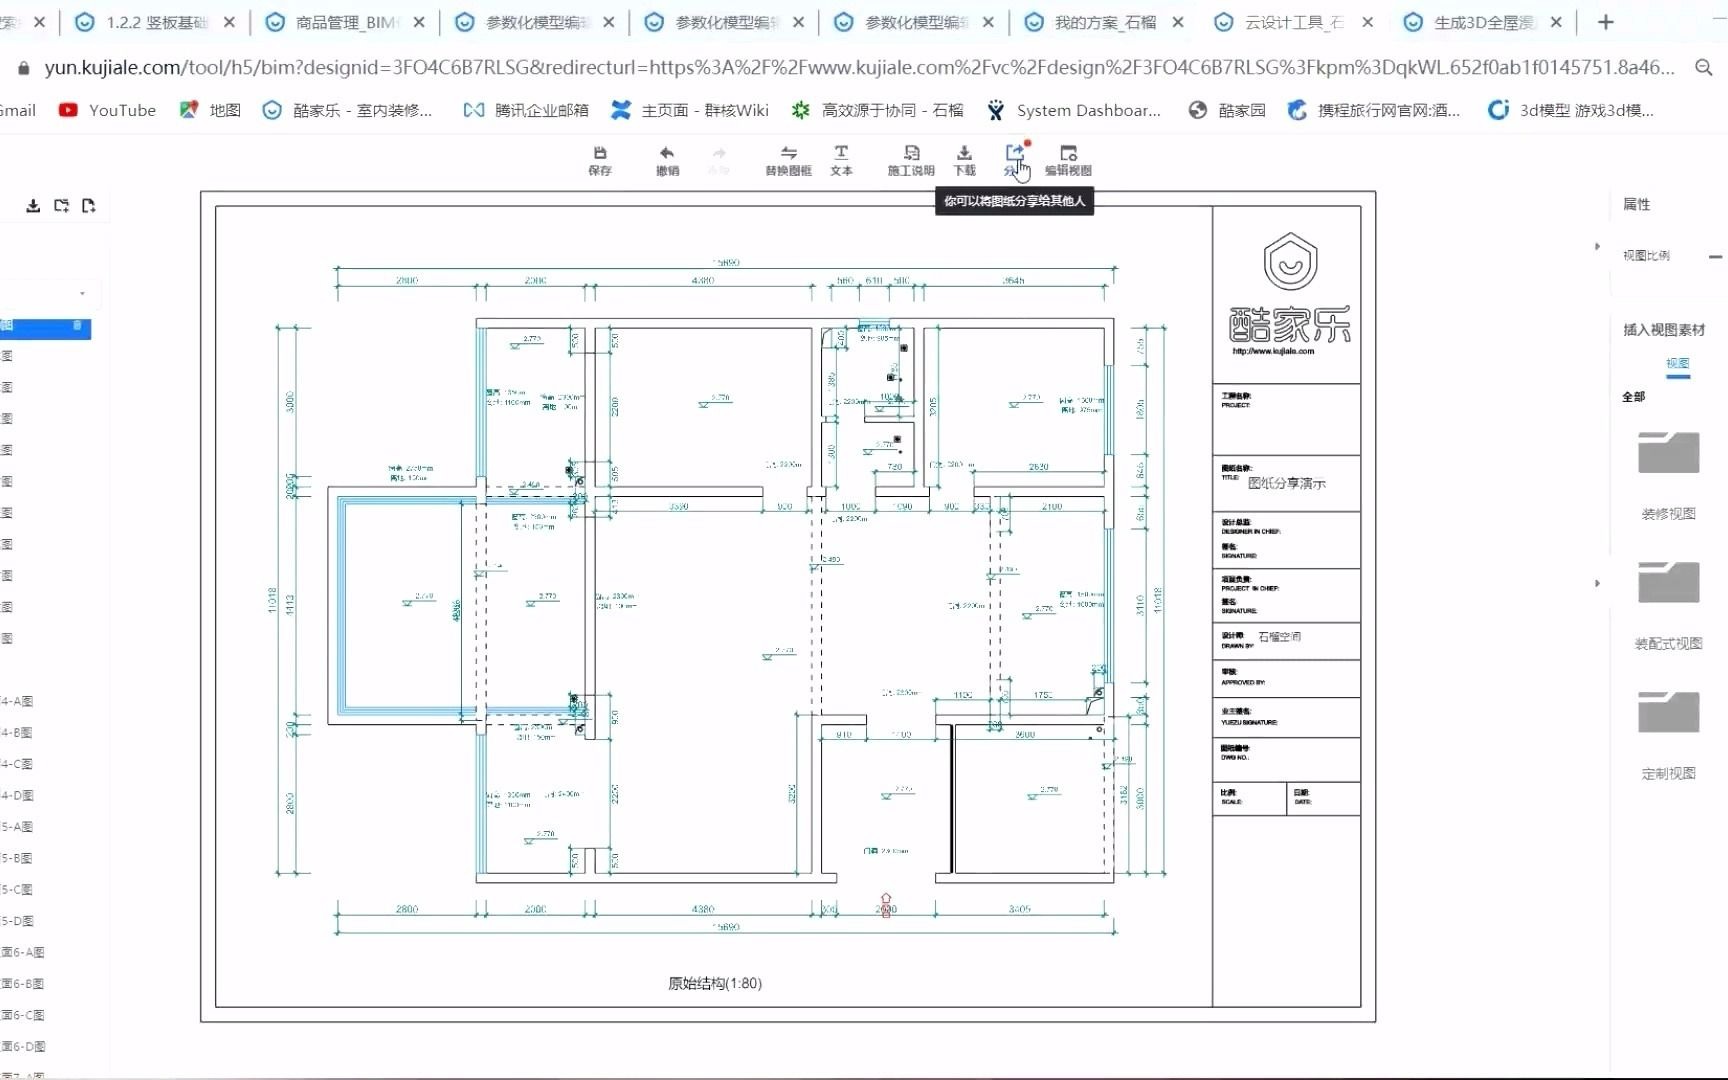The image size is (1728, 1080).
Task: Open 3d模型 游戏3d模 bookmark
Action: 1571,110
